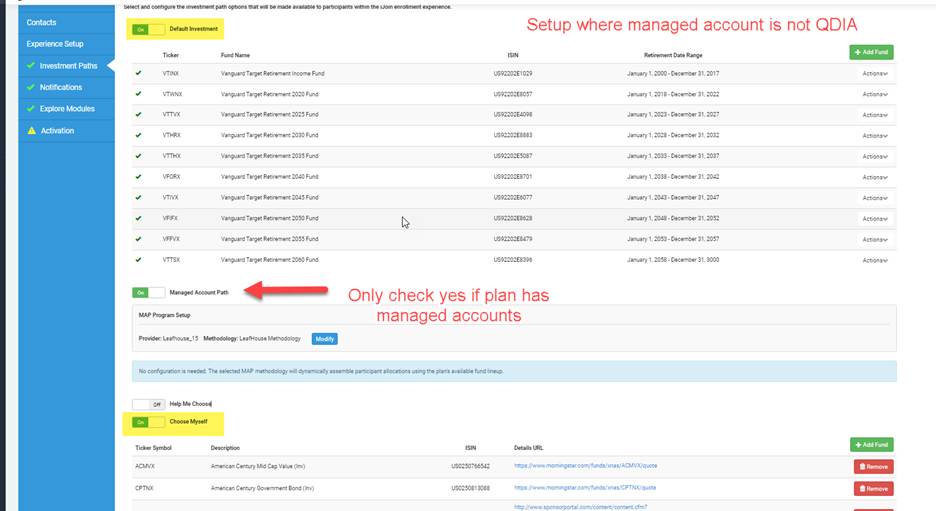936x511 pixels.
Task: Click the Retirement Date Range column header
Action: (673, 55)
